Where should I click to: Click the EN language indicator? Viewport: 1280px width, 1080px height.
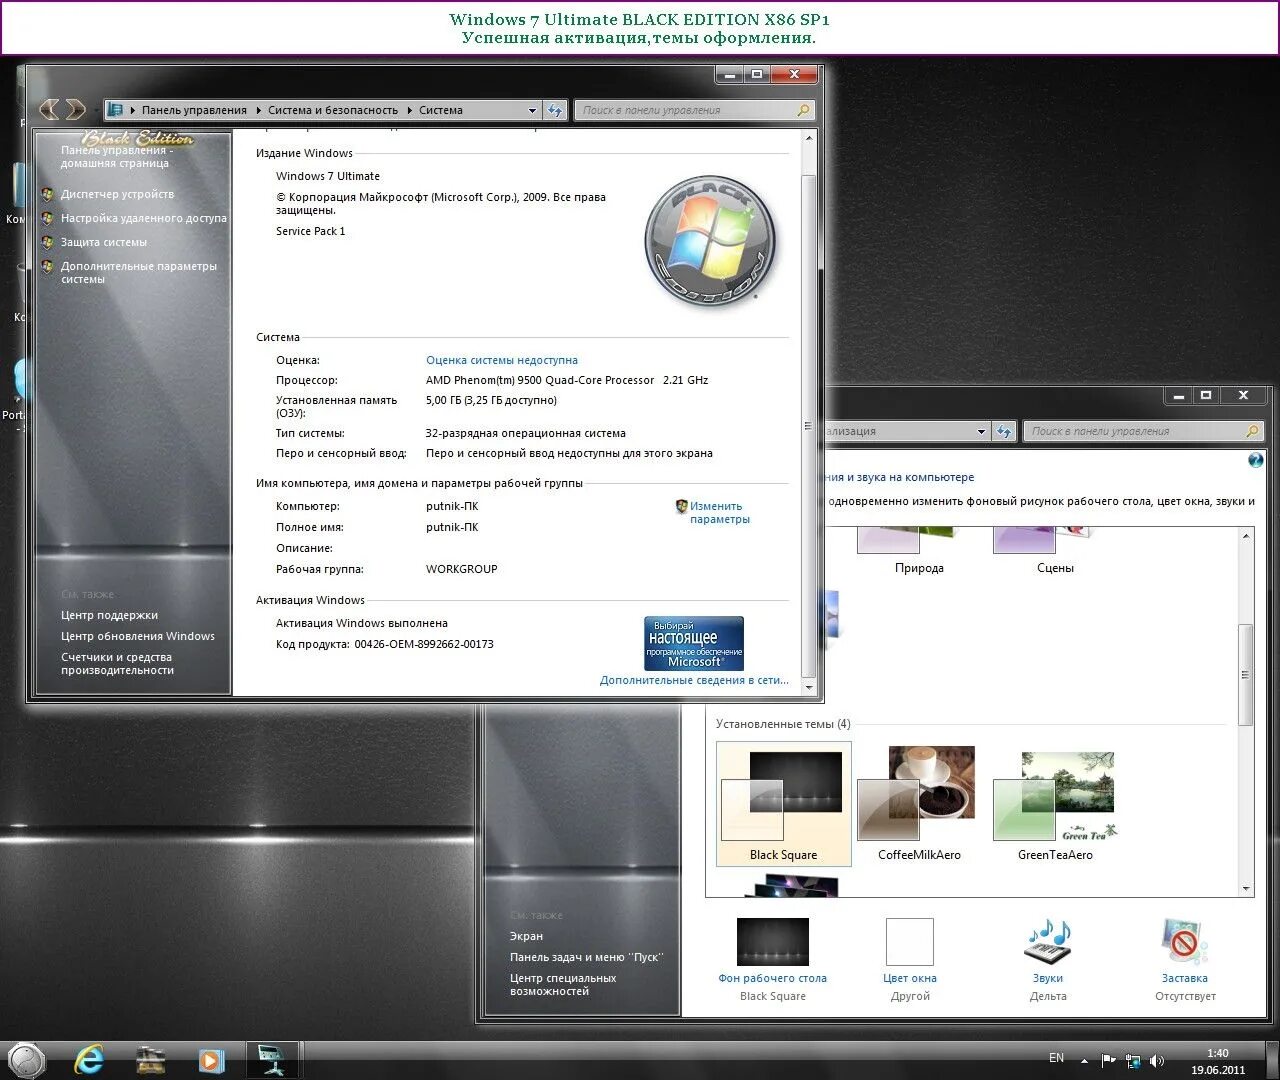pos(1056,1058)
